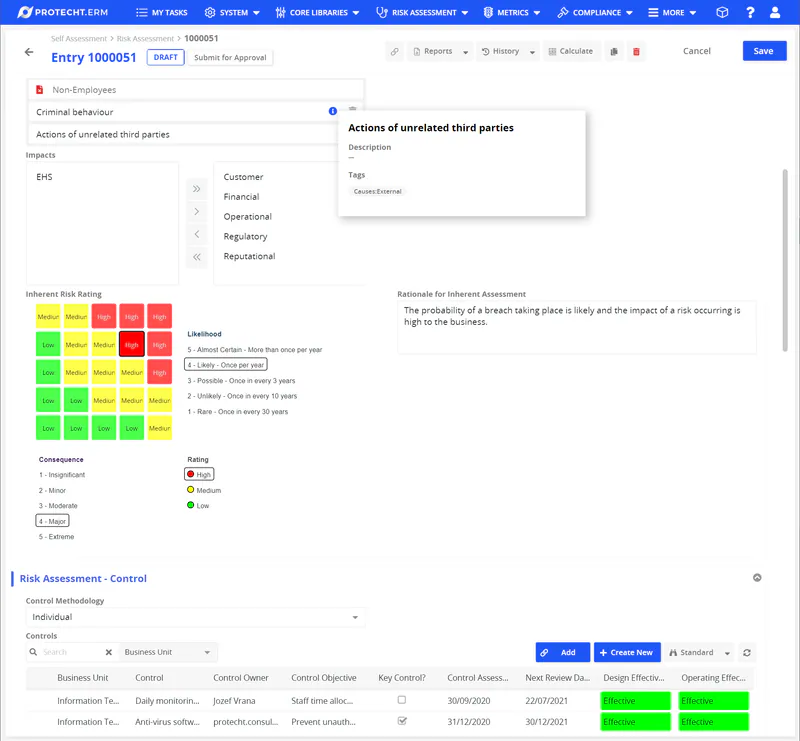
Task: Click the back arrow beside Entry 1000051
Action: click(x=29, y=52)
